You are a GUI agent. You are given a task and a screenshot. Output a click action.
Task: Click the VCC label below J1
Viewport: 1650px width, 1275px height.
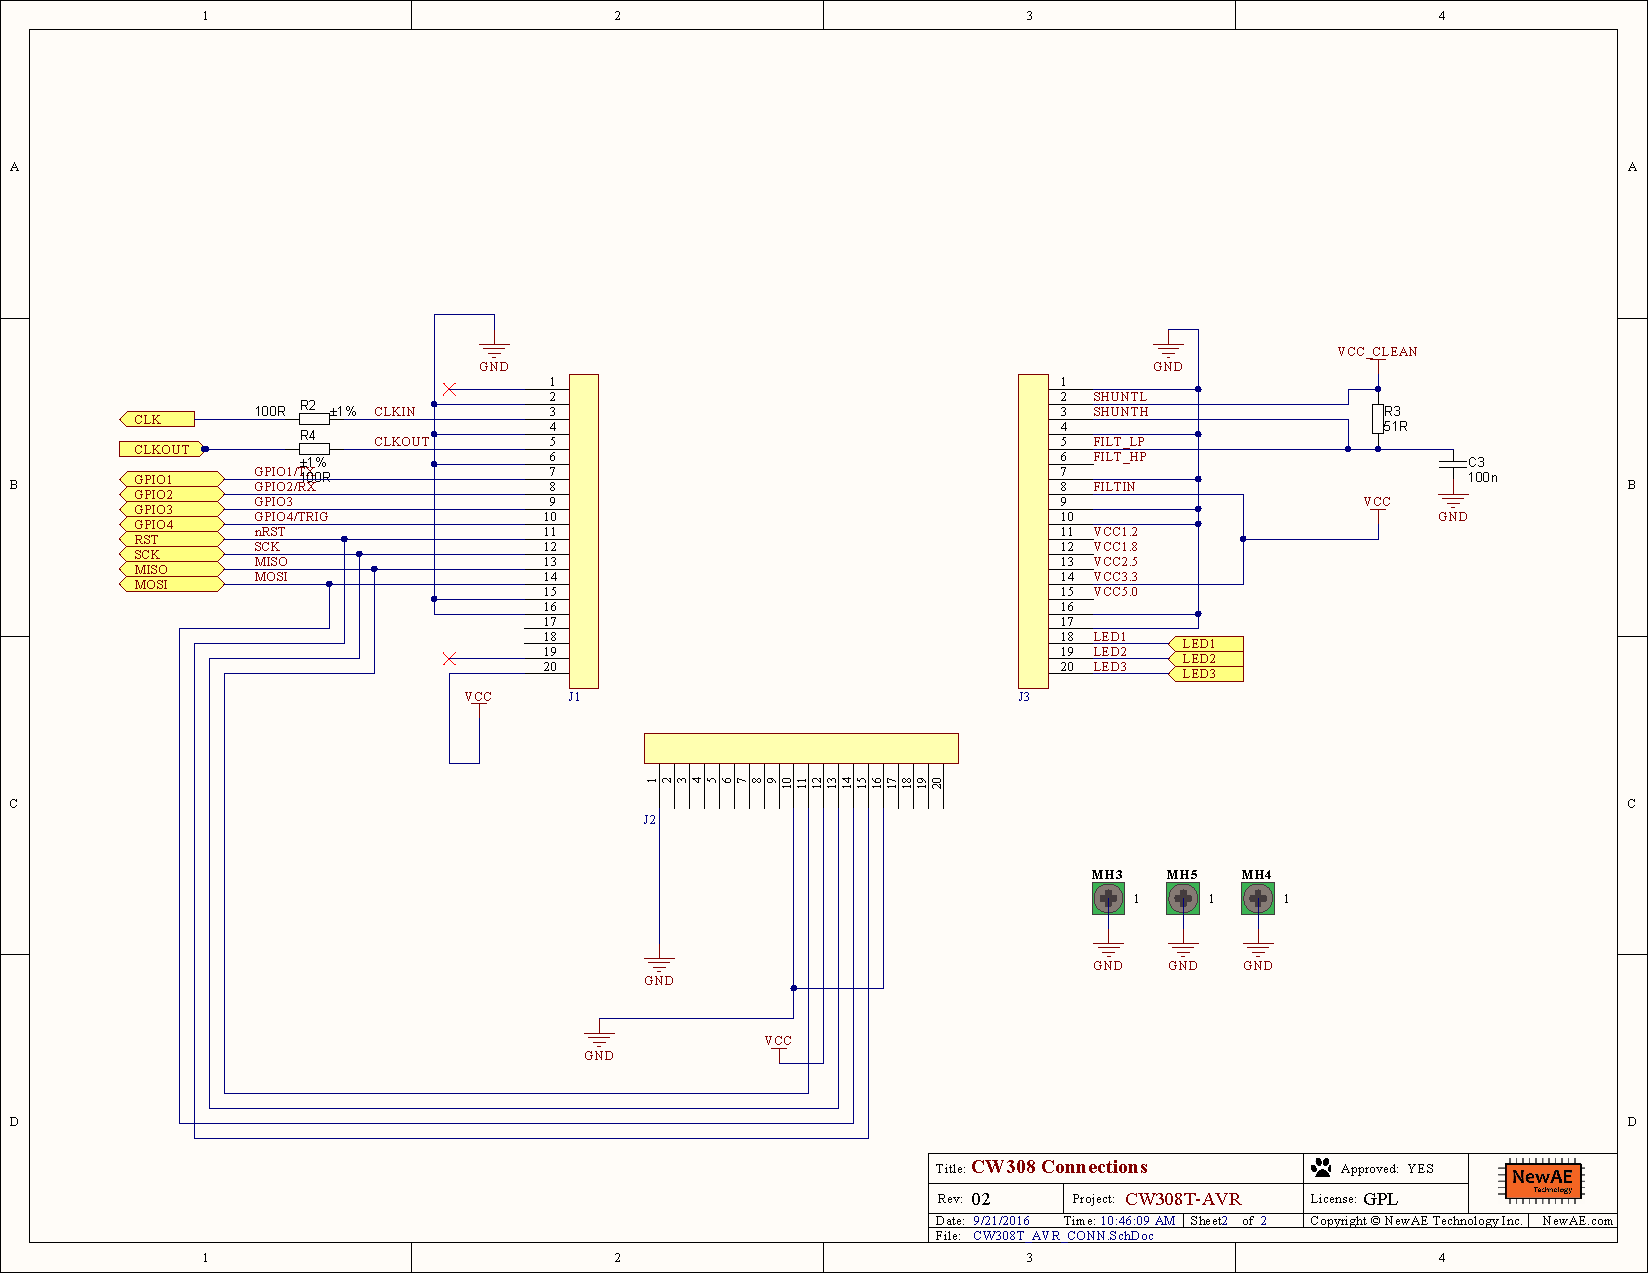pyautogui.click(x=478, y=697)
